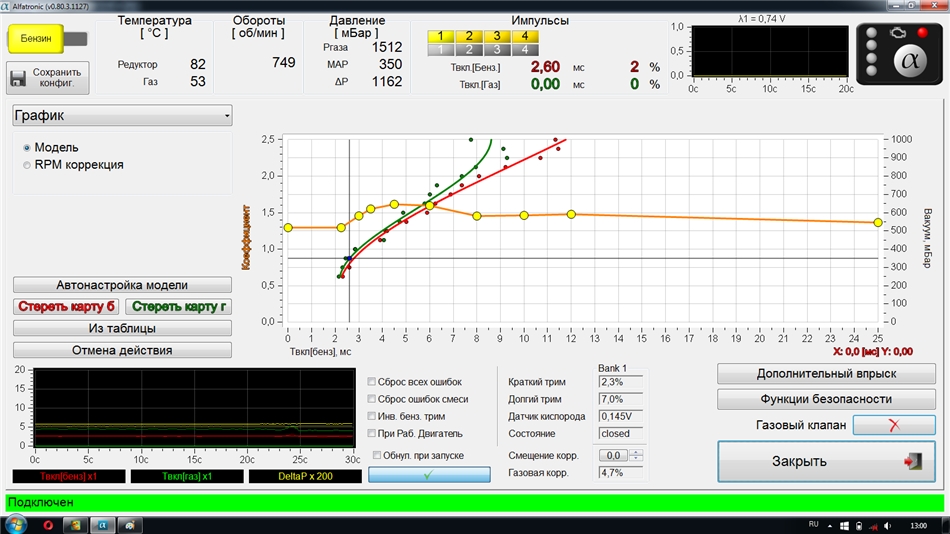Viewport: 950px width, 534px height.
Task: Click the Закрыть button
Action: coord(826,461)
